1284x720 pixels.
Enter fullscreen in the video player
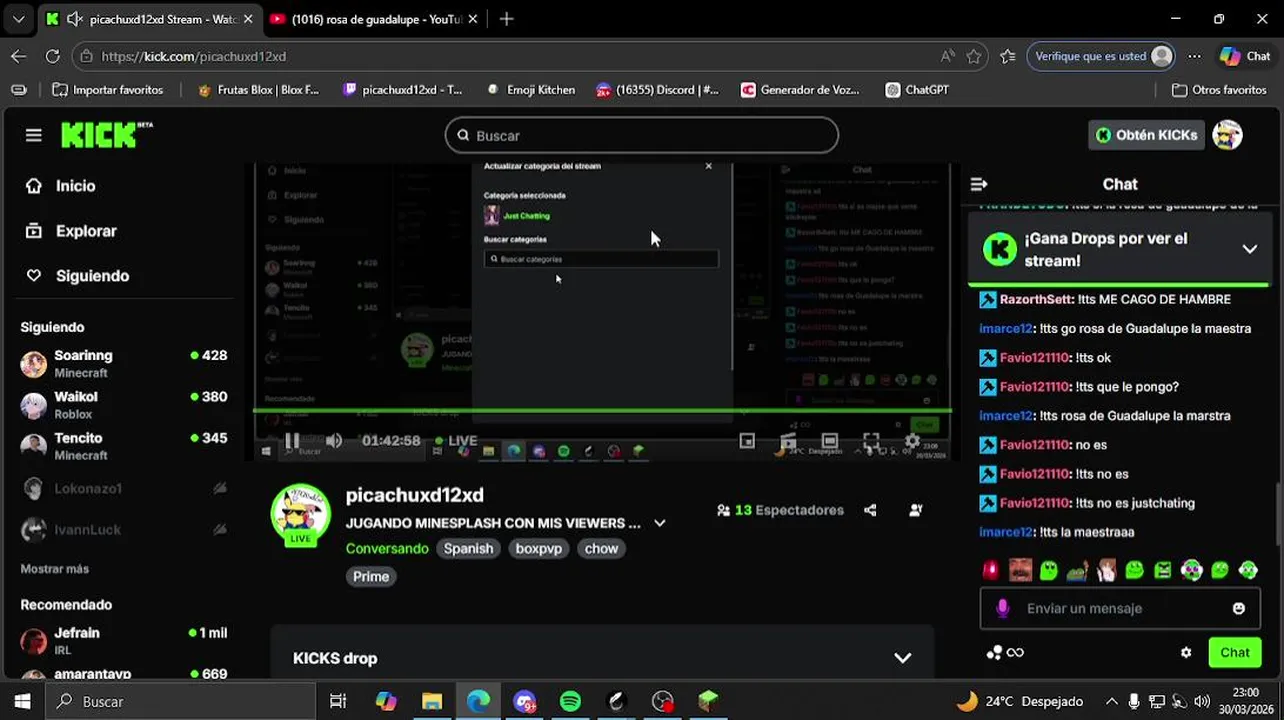pyautogui.click(x=871, y=440)
